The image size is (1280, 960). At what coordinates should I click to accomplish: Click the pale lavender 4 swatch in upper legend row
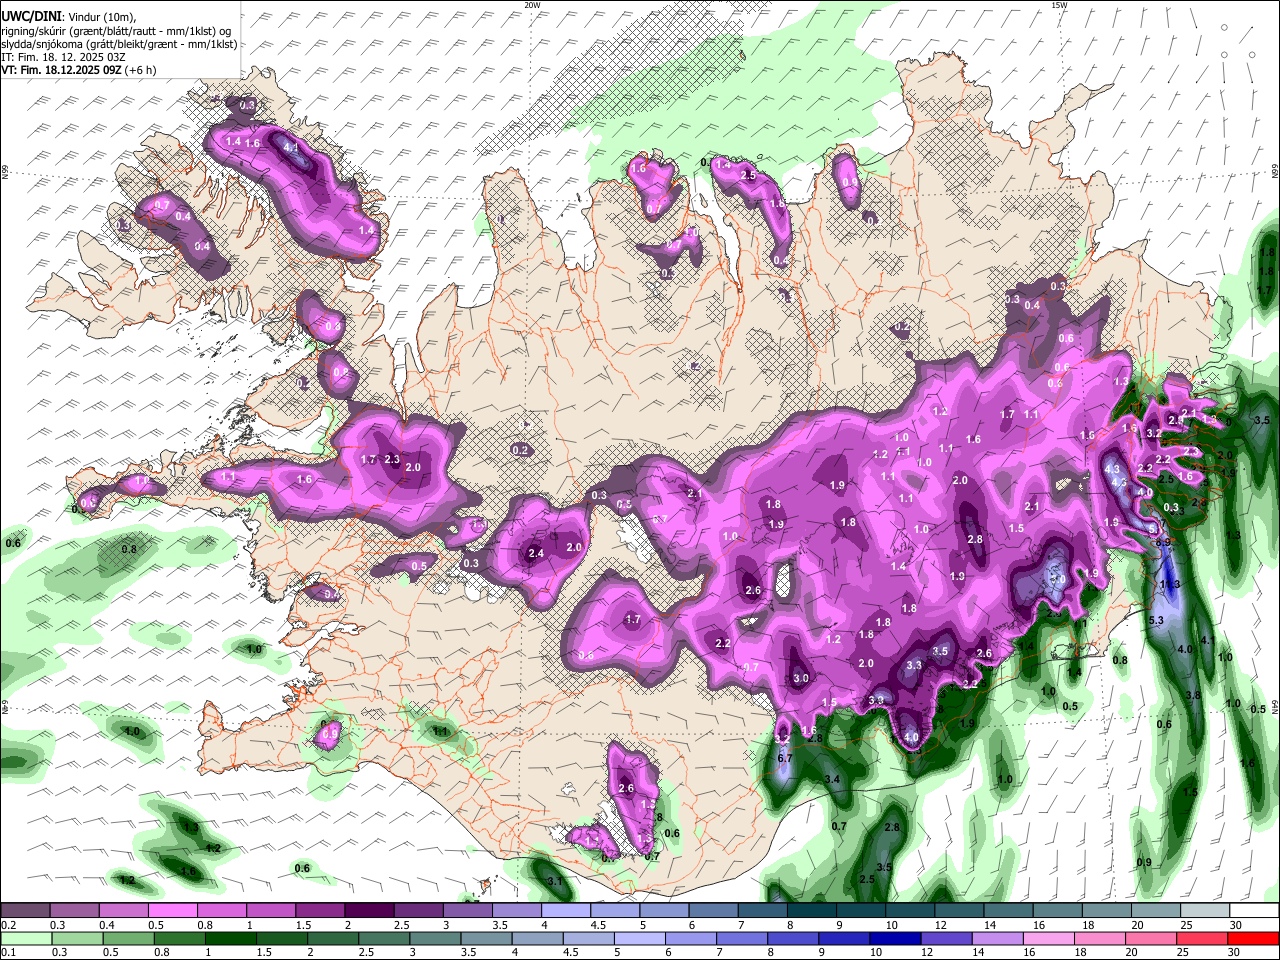point(564,911)
